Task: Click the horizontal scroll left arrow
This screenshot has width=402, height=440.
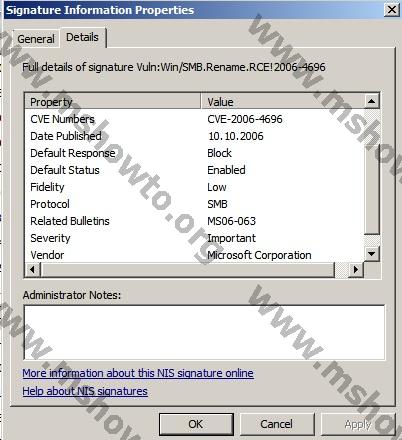Action: coord(33,269)
